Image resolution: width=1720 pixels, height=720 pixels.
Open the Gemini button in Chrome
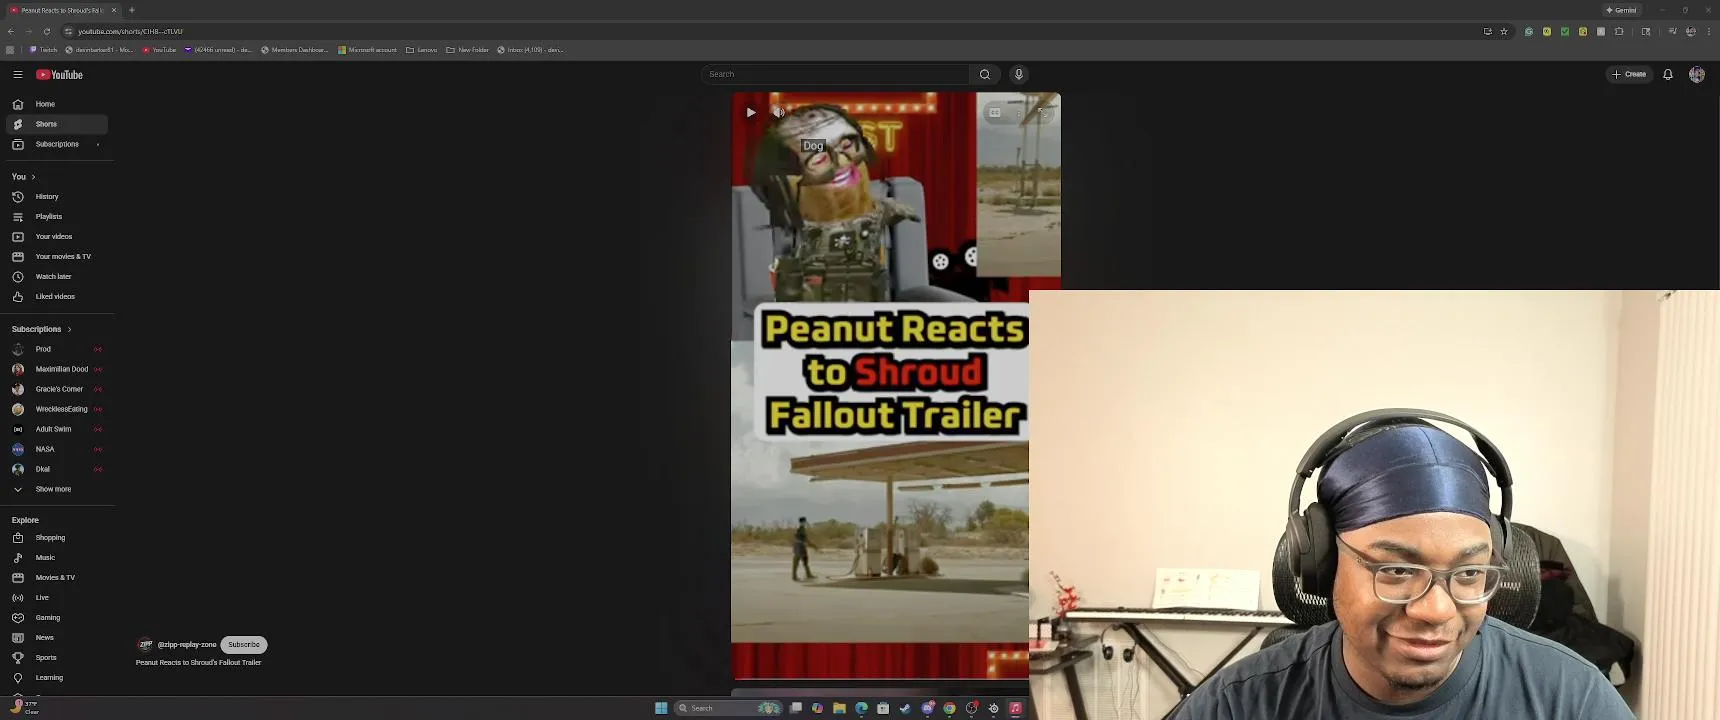(1621, 10)
